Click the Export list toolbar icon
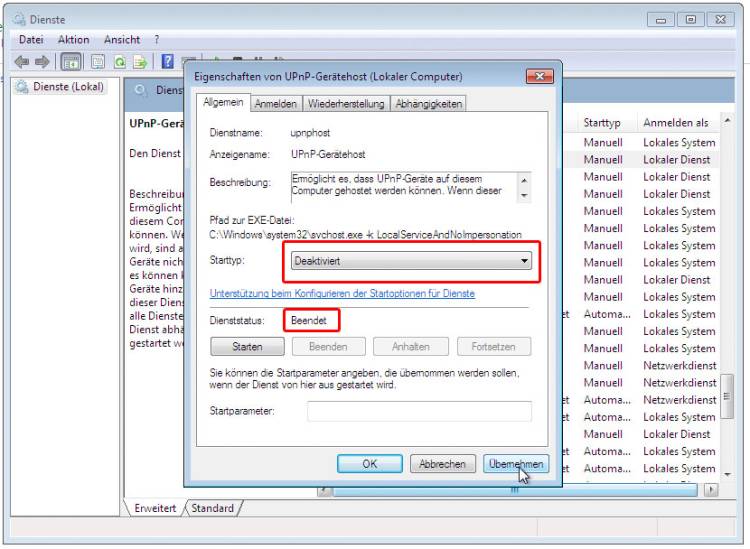Screen dimensions: 750x549 (139, 61)
